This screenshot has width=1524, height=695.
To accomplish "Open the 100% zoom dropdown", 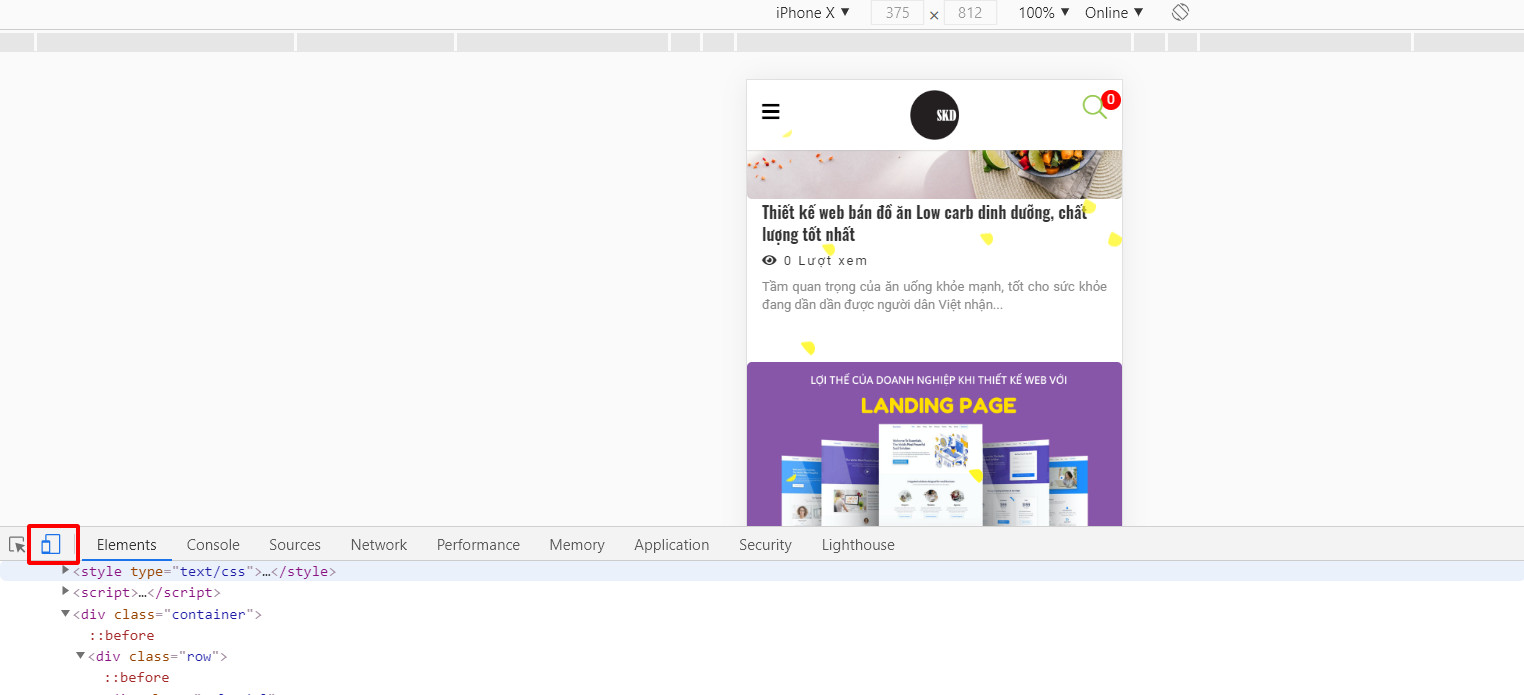I will (1044, 13).
